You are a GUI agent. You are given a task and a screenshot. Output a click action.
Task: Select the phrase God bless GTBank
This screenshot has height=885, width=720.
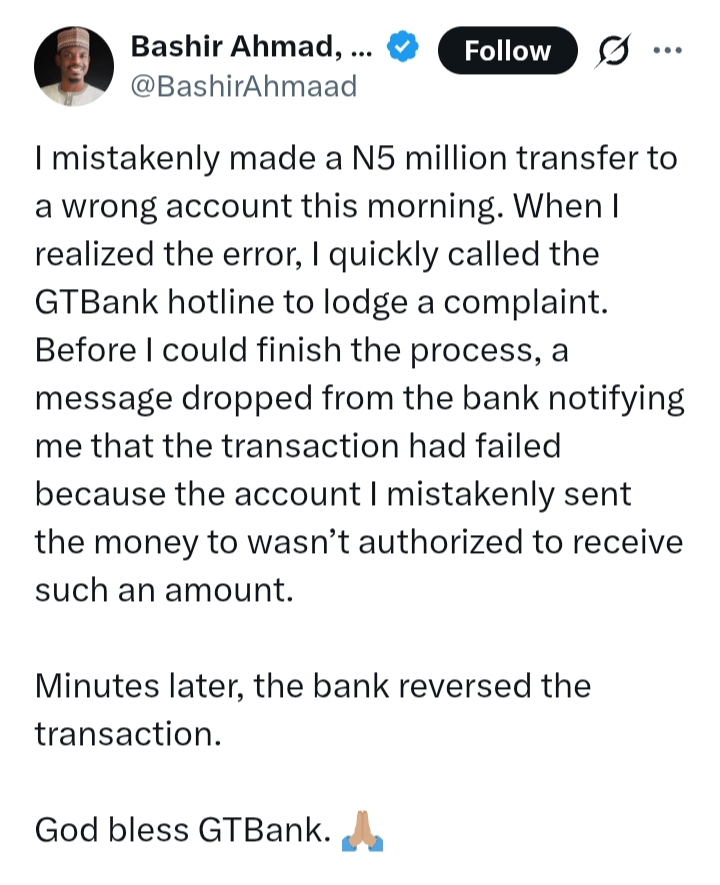click(180, 829)
